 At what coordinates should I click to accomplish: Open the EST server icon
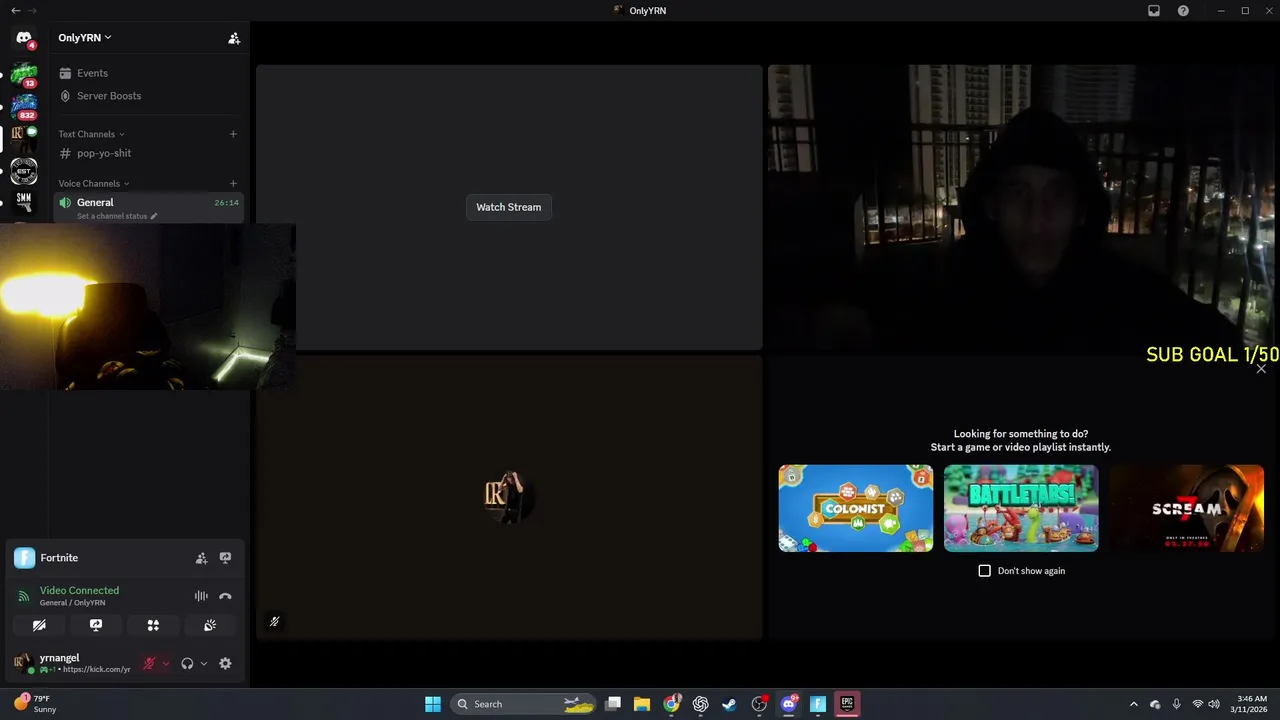coord(24,171)
